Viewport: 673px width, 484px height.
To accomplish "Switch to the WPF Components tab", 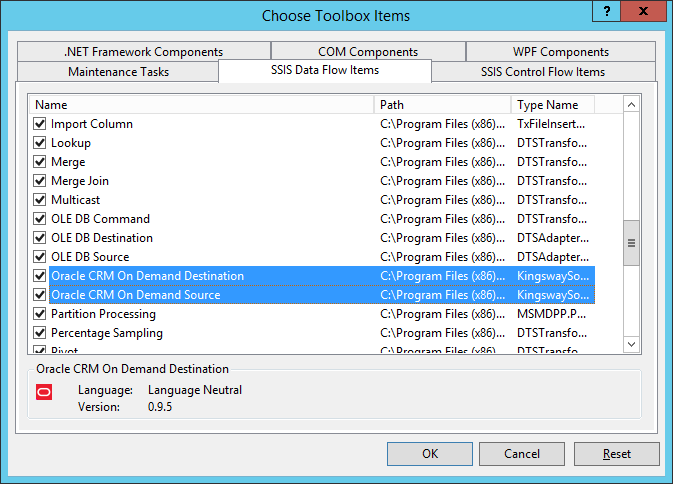I will click(x=561, y=51).
